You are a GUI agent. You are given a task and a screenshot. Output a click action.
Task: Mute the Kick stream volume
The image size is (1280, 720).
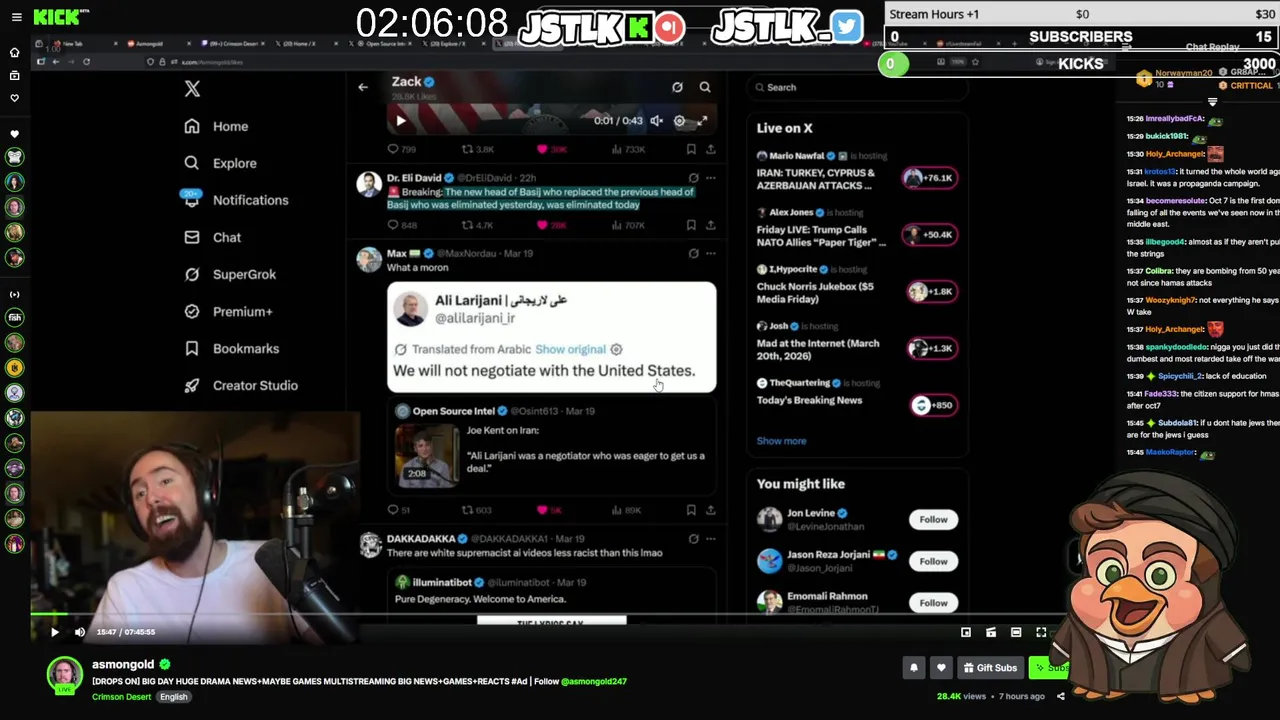(79, 632)
